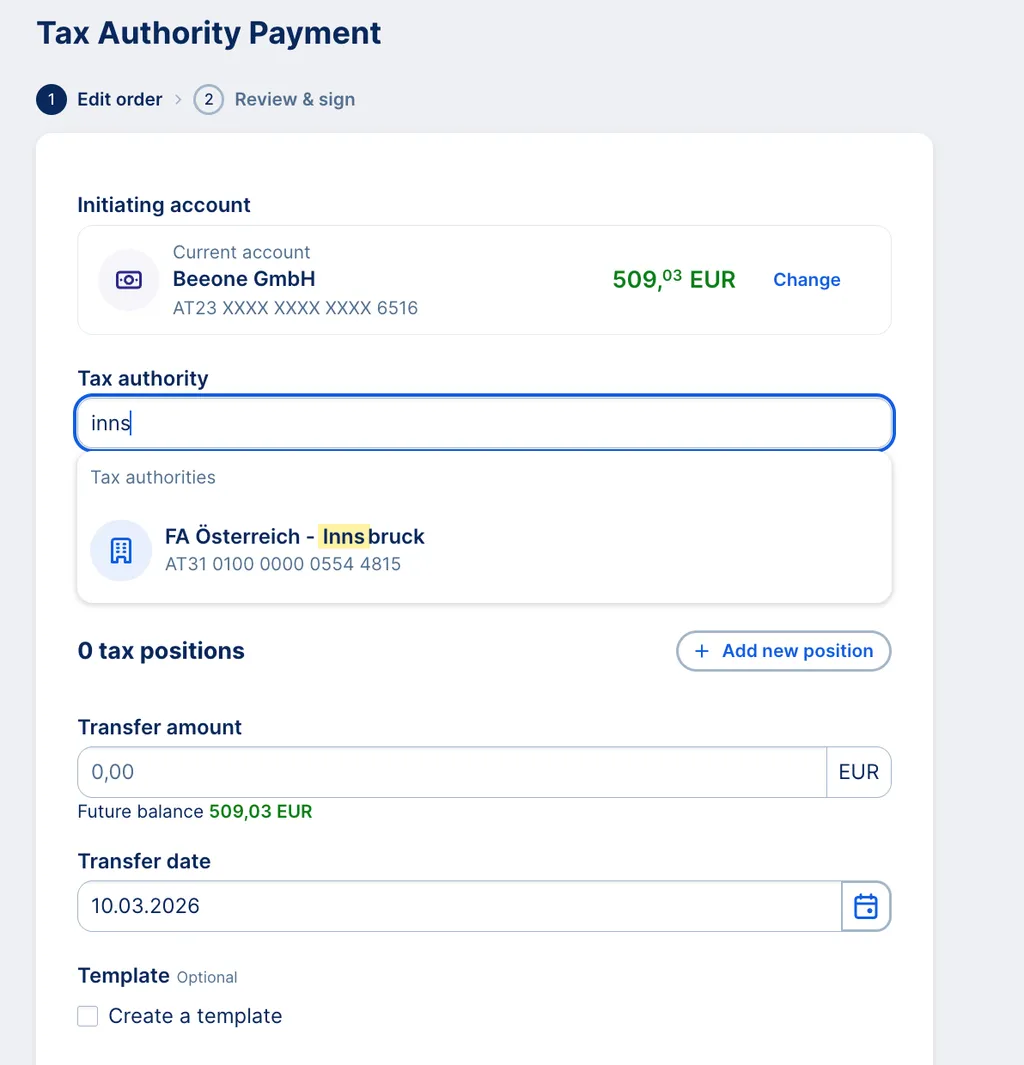Go to Review & sign step
Screen dimensions: 1024x1065
(295, 100)
